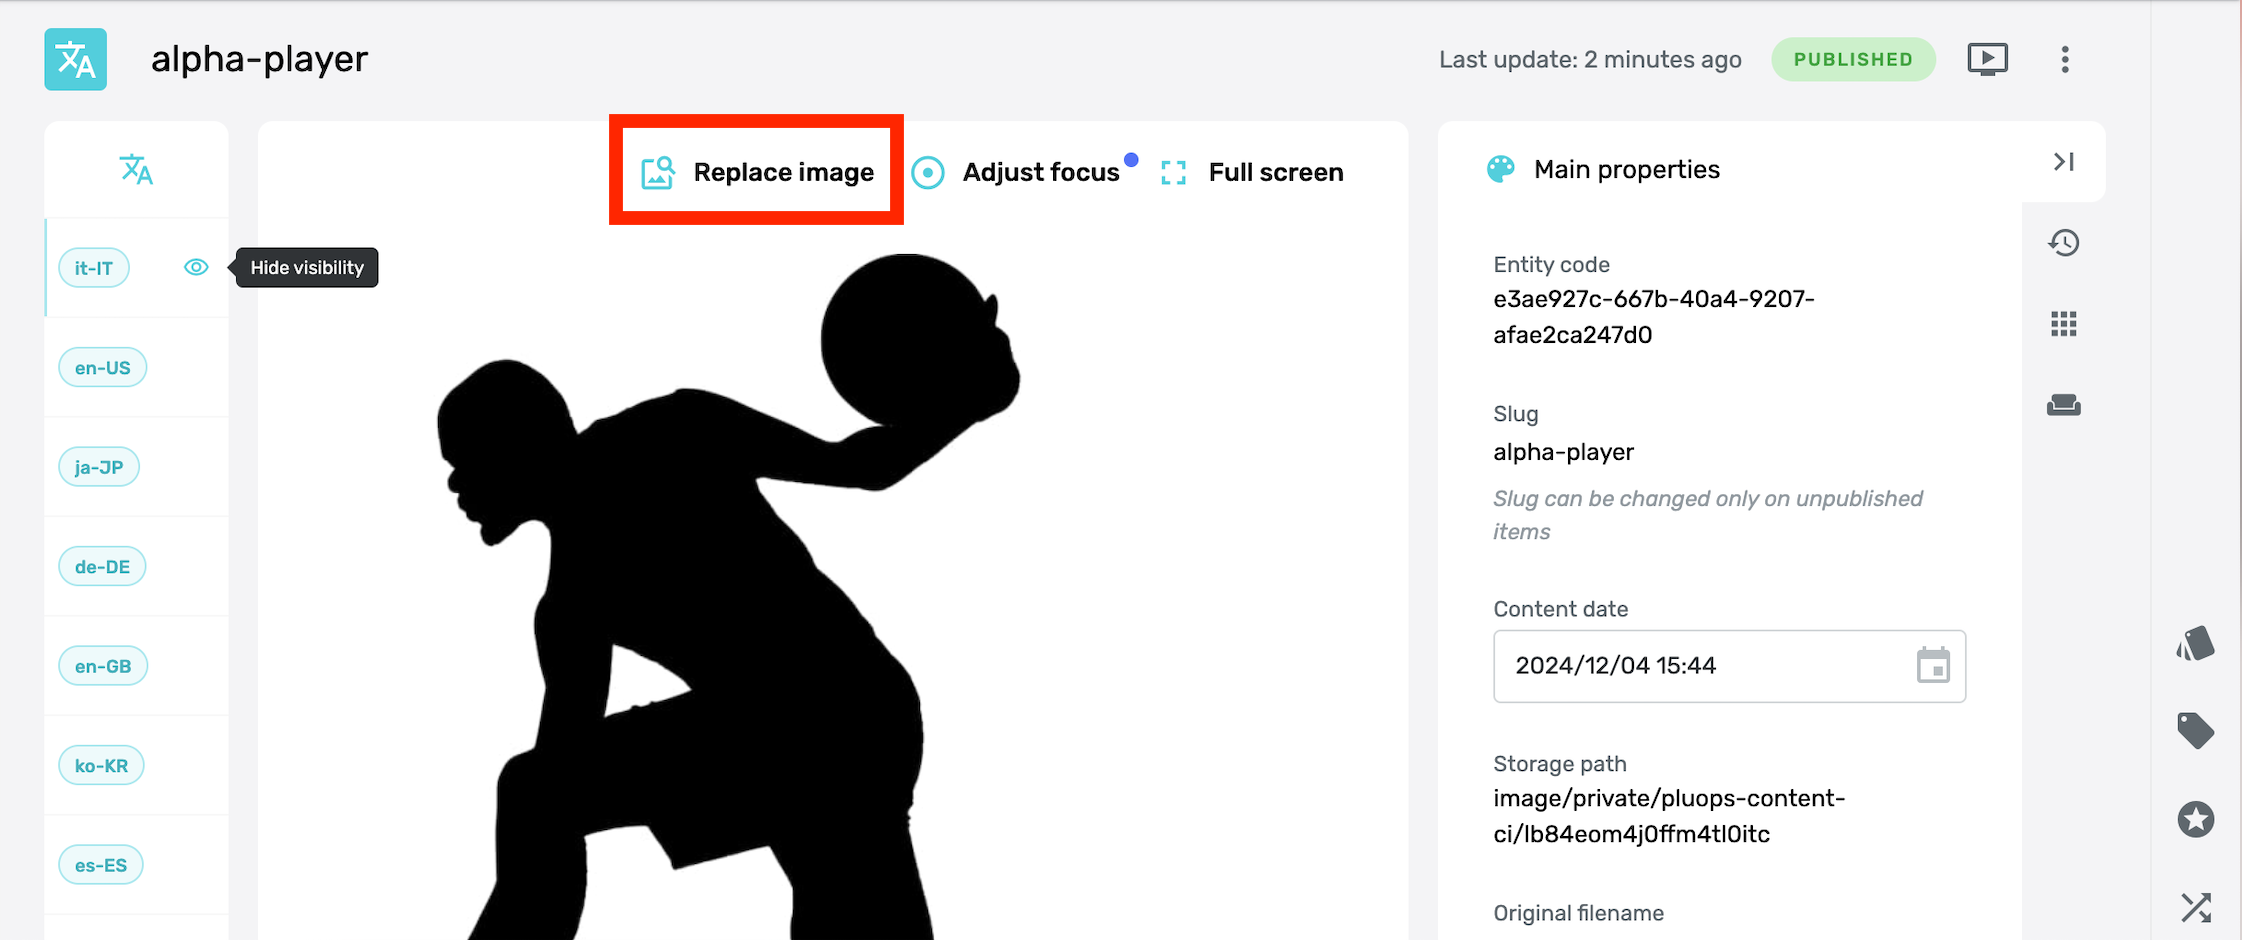Click the Content date input field
This screenshot has height=940, width=2242.
tap(1729, 666)
